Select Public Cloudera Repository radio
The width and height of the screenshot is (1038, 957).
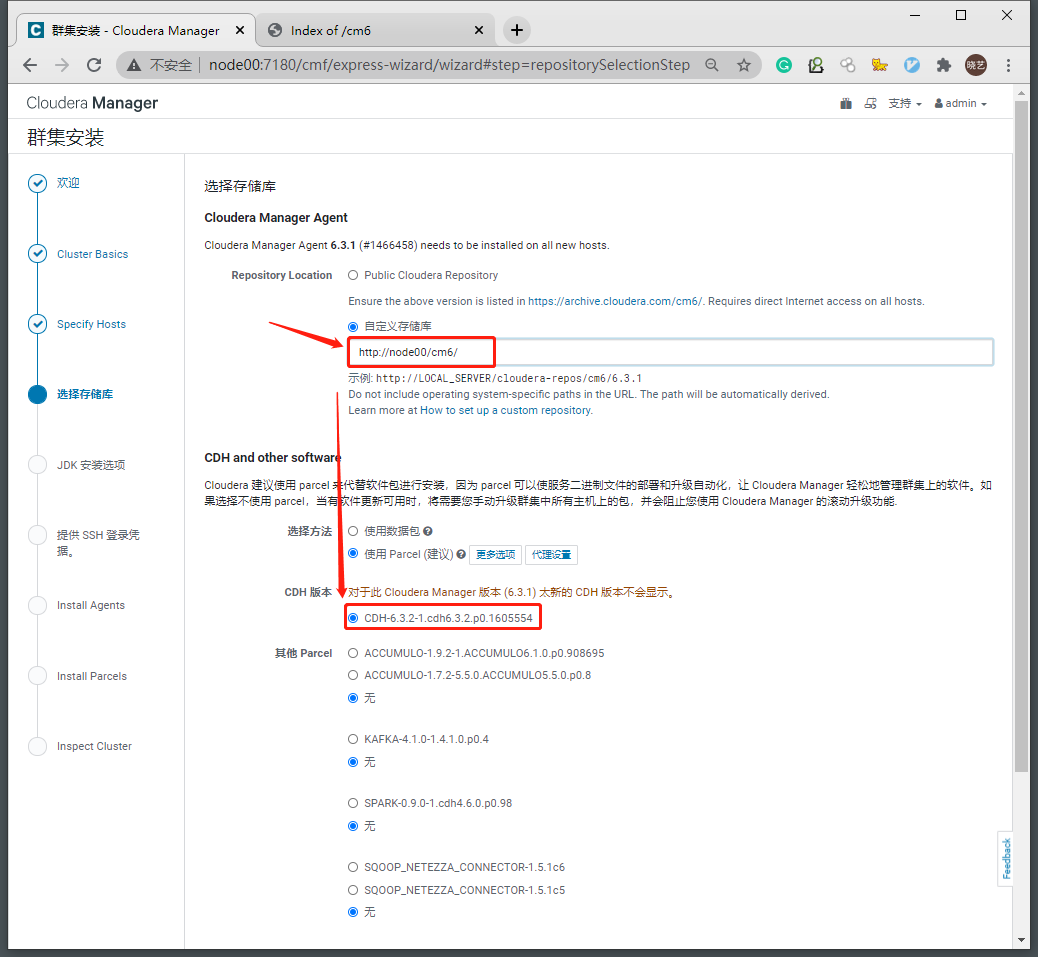pyautogui.click(x=353, y=275)
